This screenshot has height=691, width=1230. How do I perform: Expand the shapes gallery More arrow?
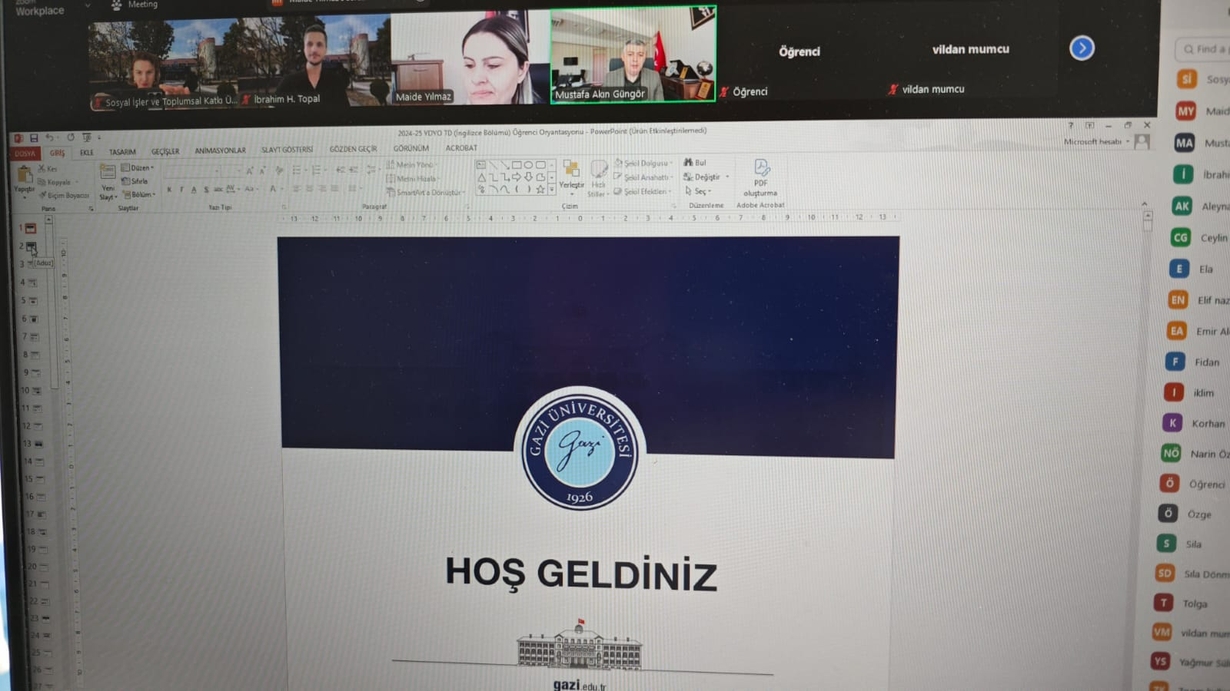click(x=551, y=189)
